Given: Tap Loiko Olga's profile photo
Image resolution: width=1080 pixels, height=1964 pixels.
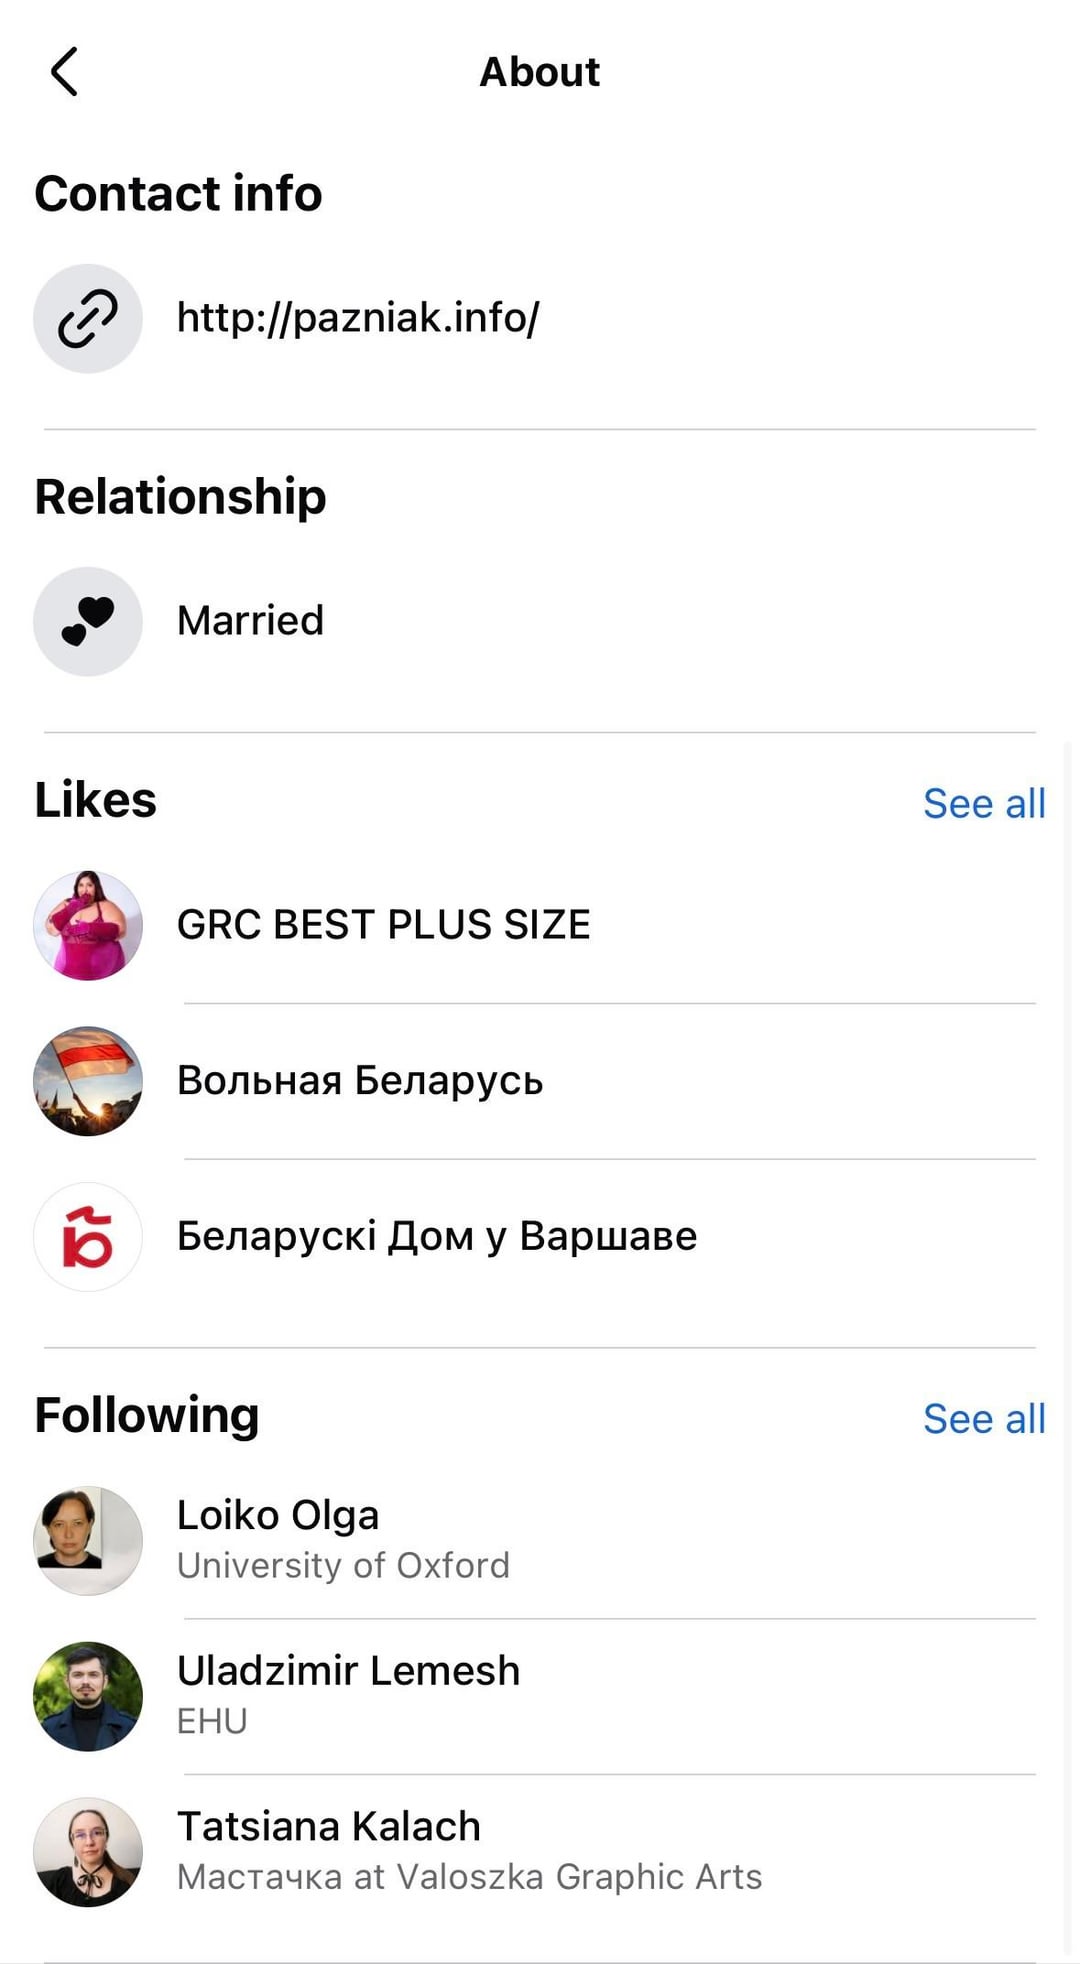Looking at the screenshot, I should click(88, 1540).
